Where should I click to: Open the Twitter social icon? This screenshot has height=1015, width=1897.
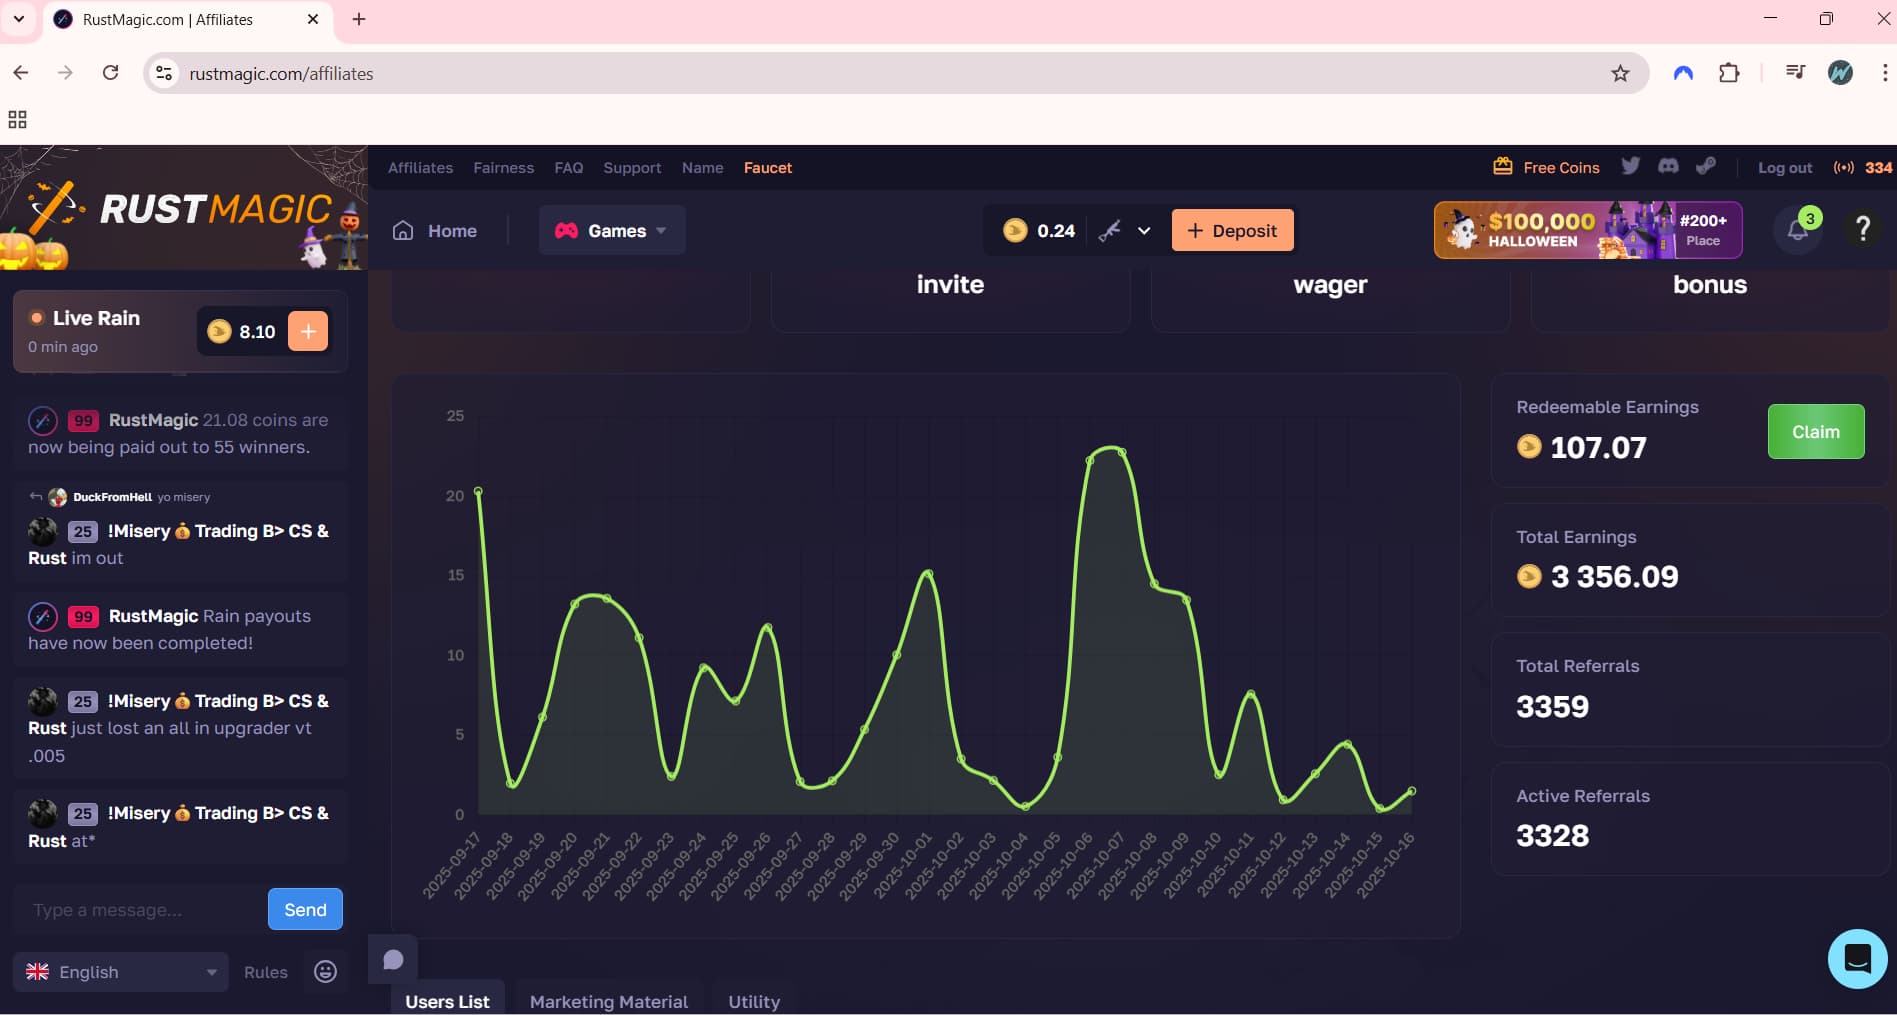1630,167
